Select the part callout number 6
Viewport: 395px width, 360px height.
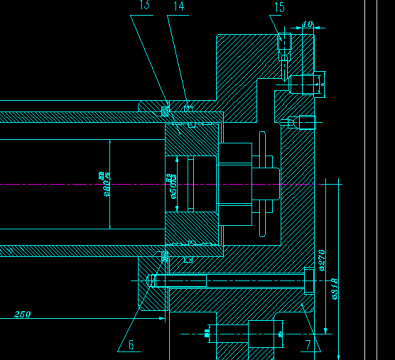(x=131, y=345)
